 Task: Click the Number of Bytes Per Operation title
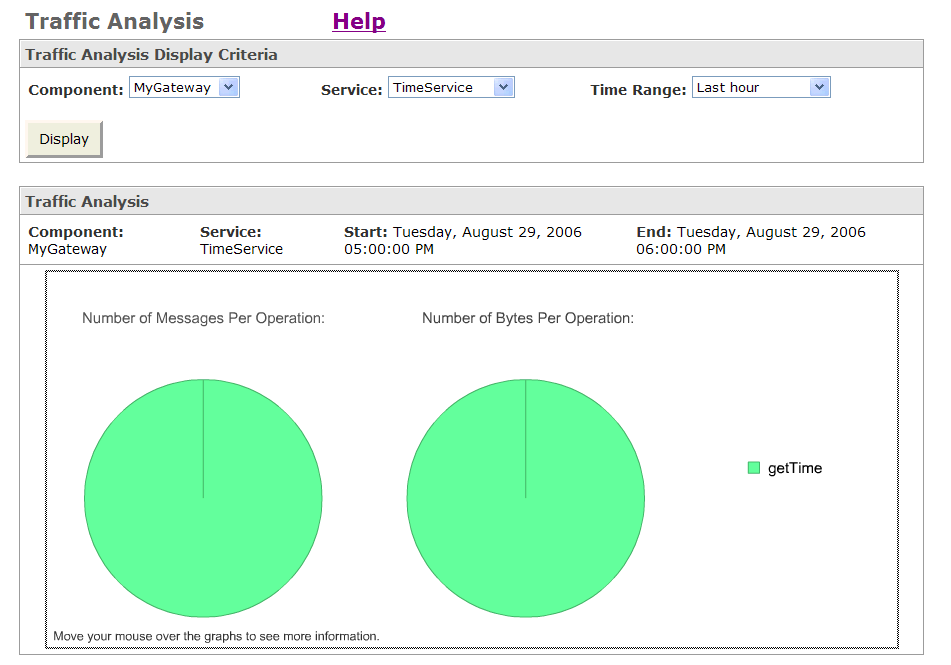528,318
